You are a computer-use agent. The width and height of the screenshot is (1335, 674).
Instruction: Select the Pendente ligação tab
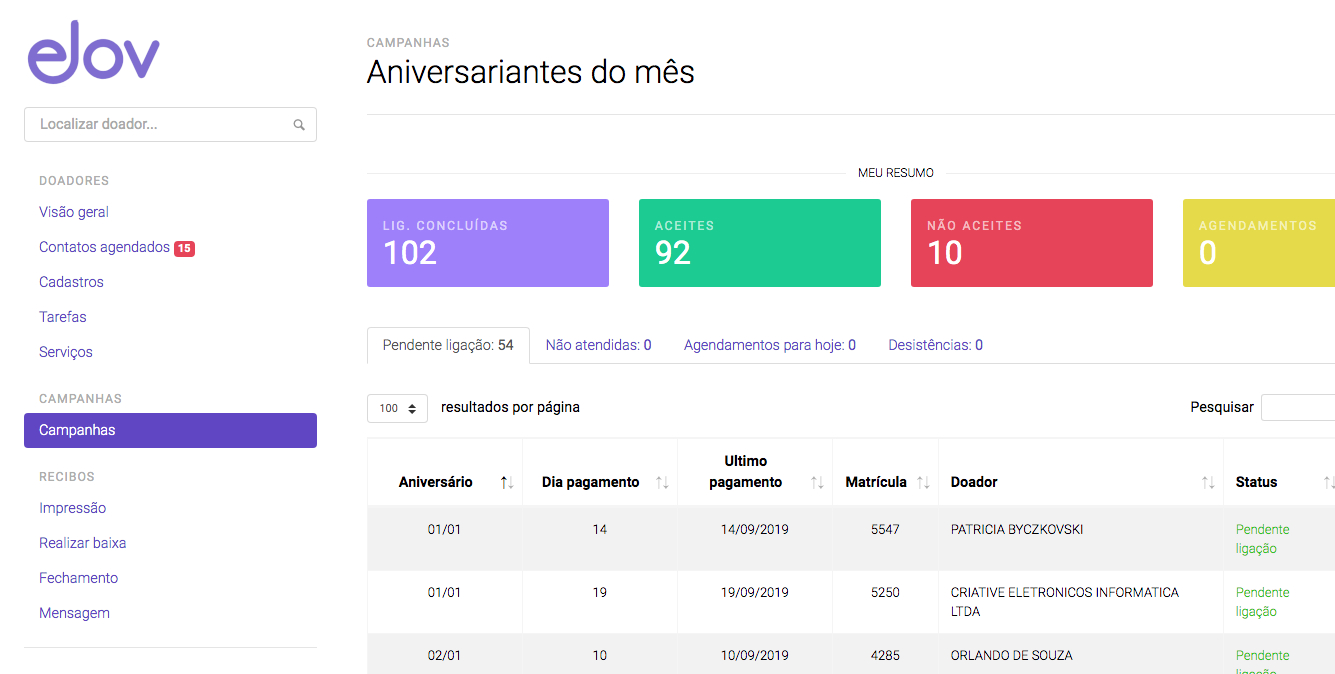point(447,345)
